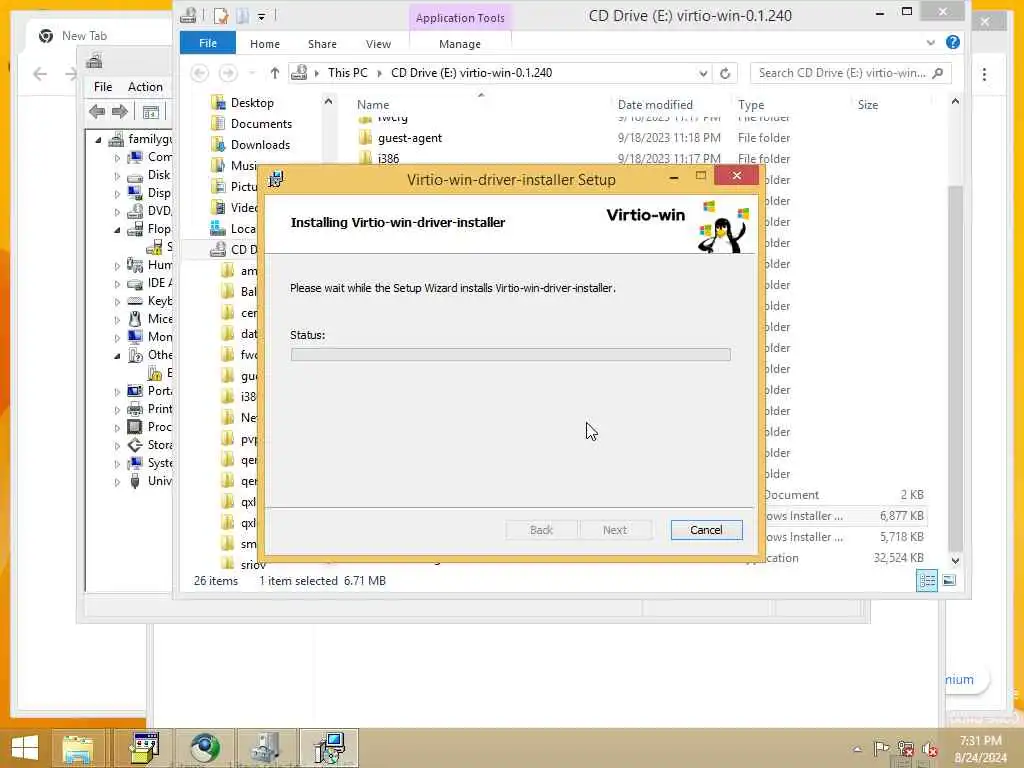
Task: Sort files by Date modified column
Action: pyautogui.click(x=655, y=104)
